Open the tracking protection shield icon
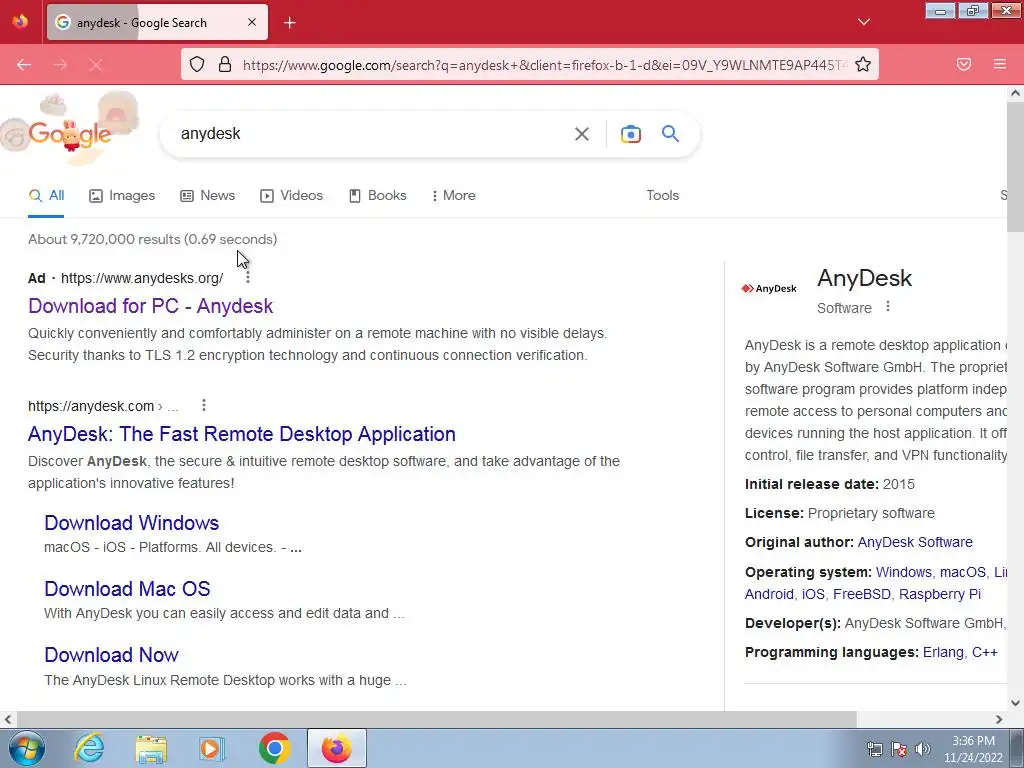This screenshot has height=768, width=1024. pos(197,64)
